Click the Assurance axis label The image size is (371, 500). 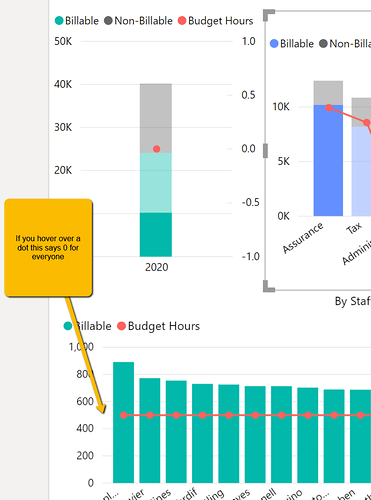(x=303, y=237)
